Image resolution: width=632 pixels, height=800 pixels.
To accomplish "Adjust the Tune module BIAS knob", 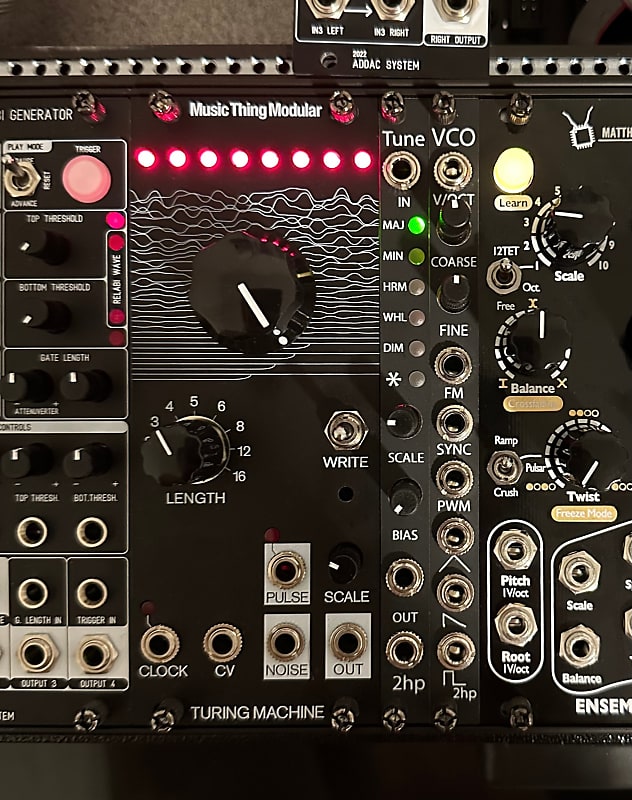I will [x=405, y=496].
